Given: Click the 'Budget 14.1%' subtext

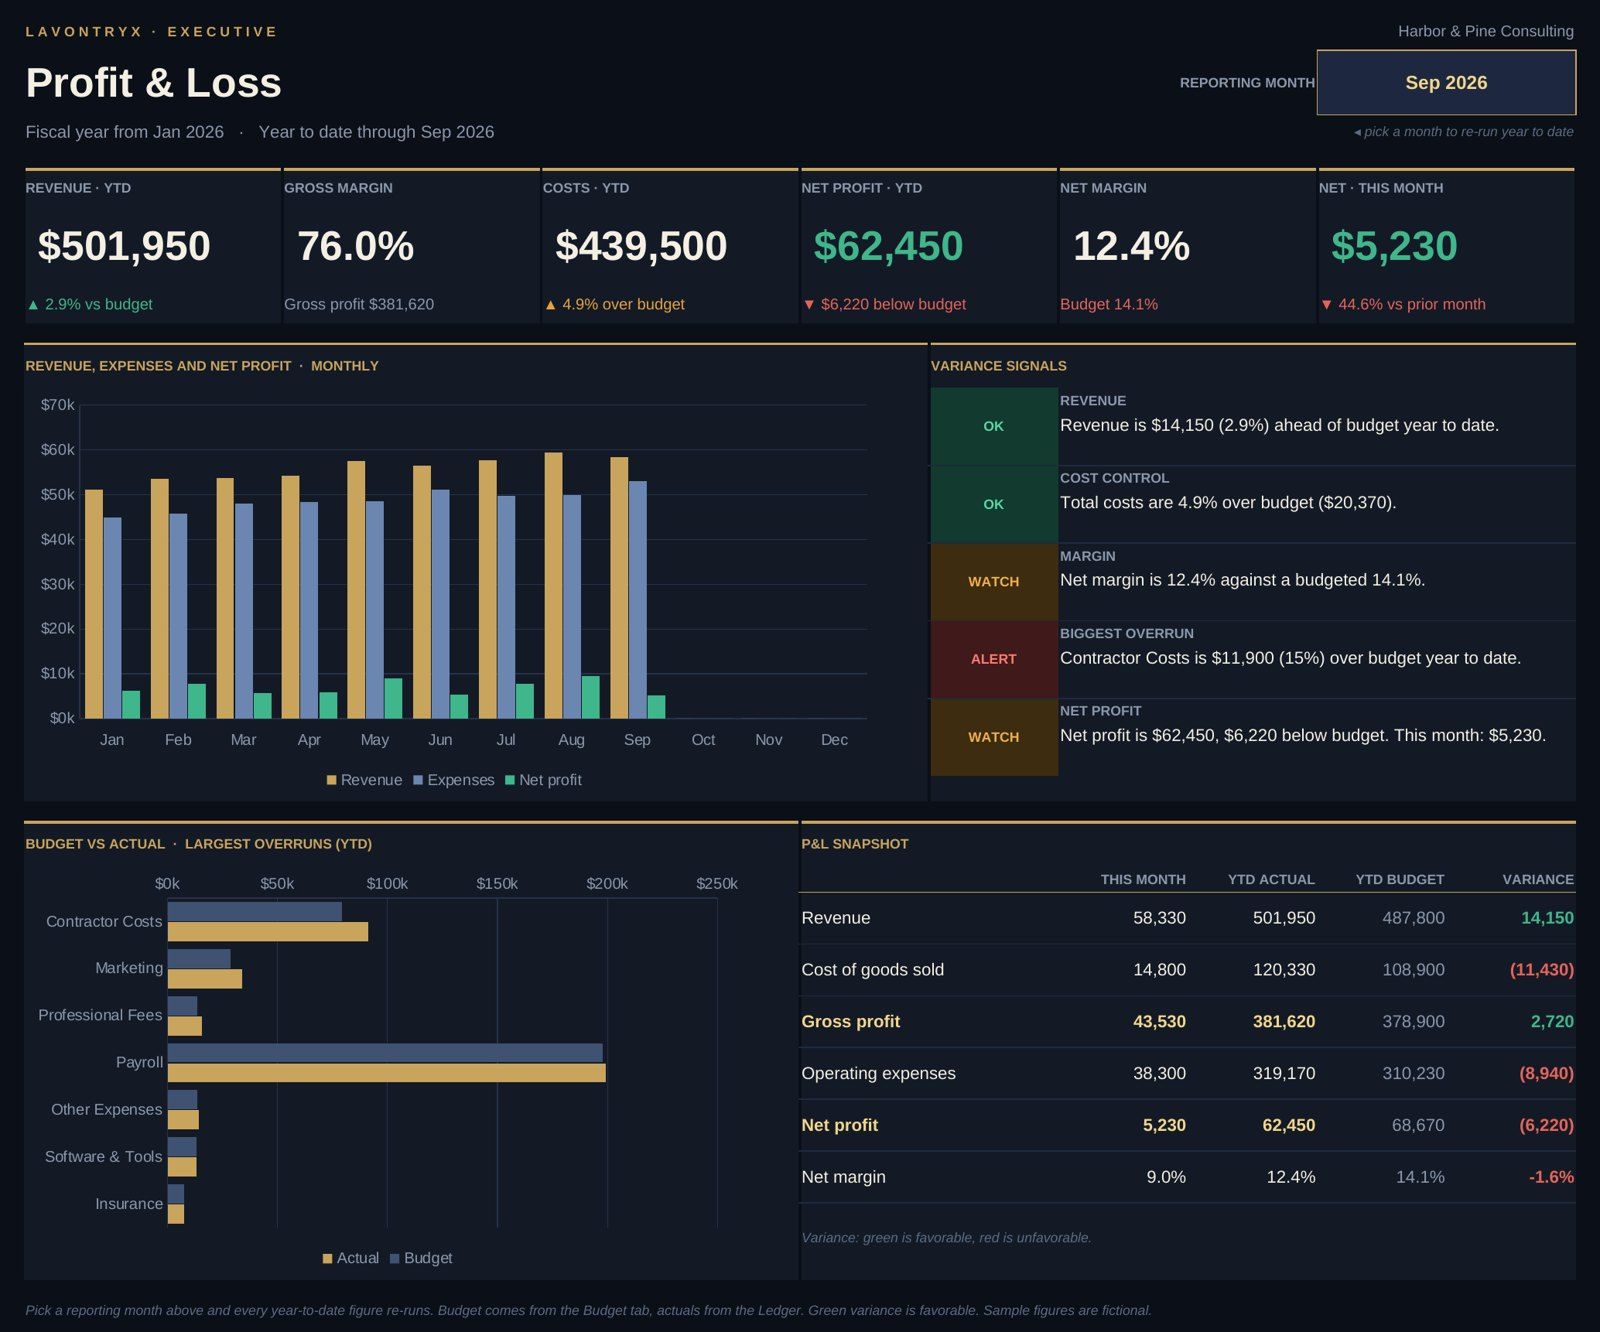Looking at the screenshot, I should coord(1109,304).
